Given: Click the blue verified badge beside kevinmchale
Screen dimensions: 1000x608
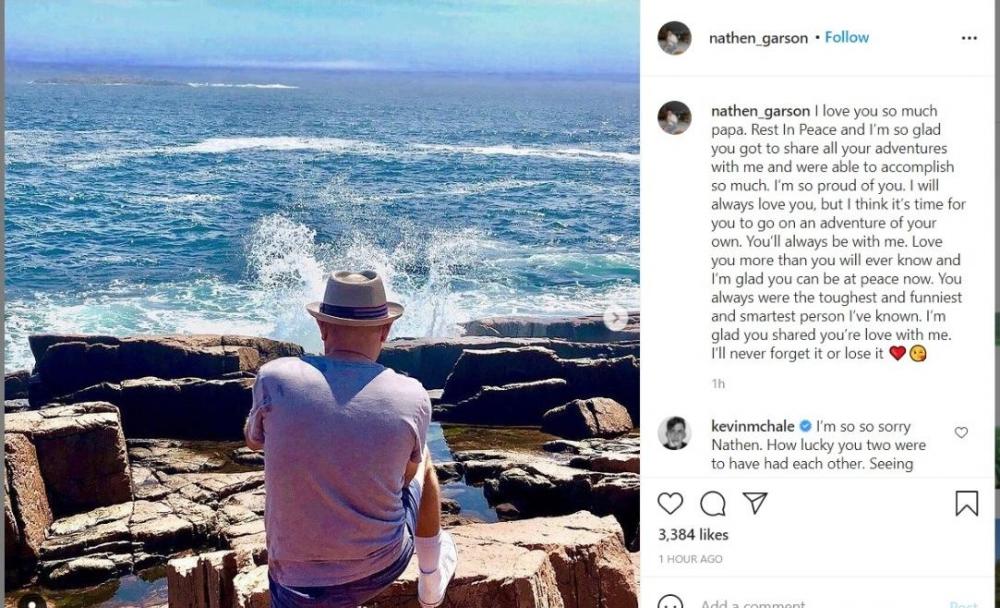Looking at the screenshot, I should 805,426.
